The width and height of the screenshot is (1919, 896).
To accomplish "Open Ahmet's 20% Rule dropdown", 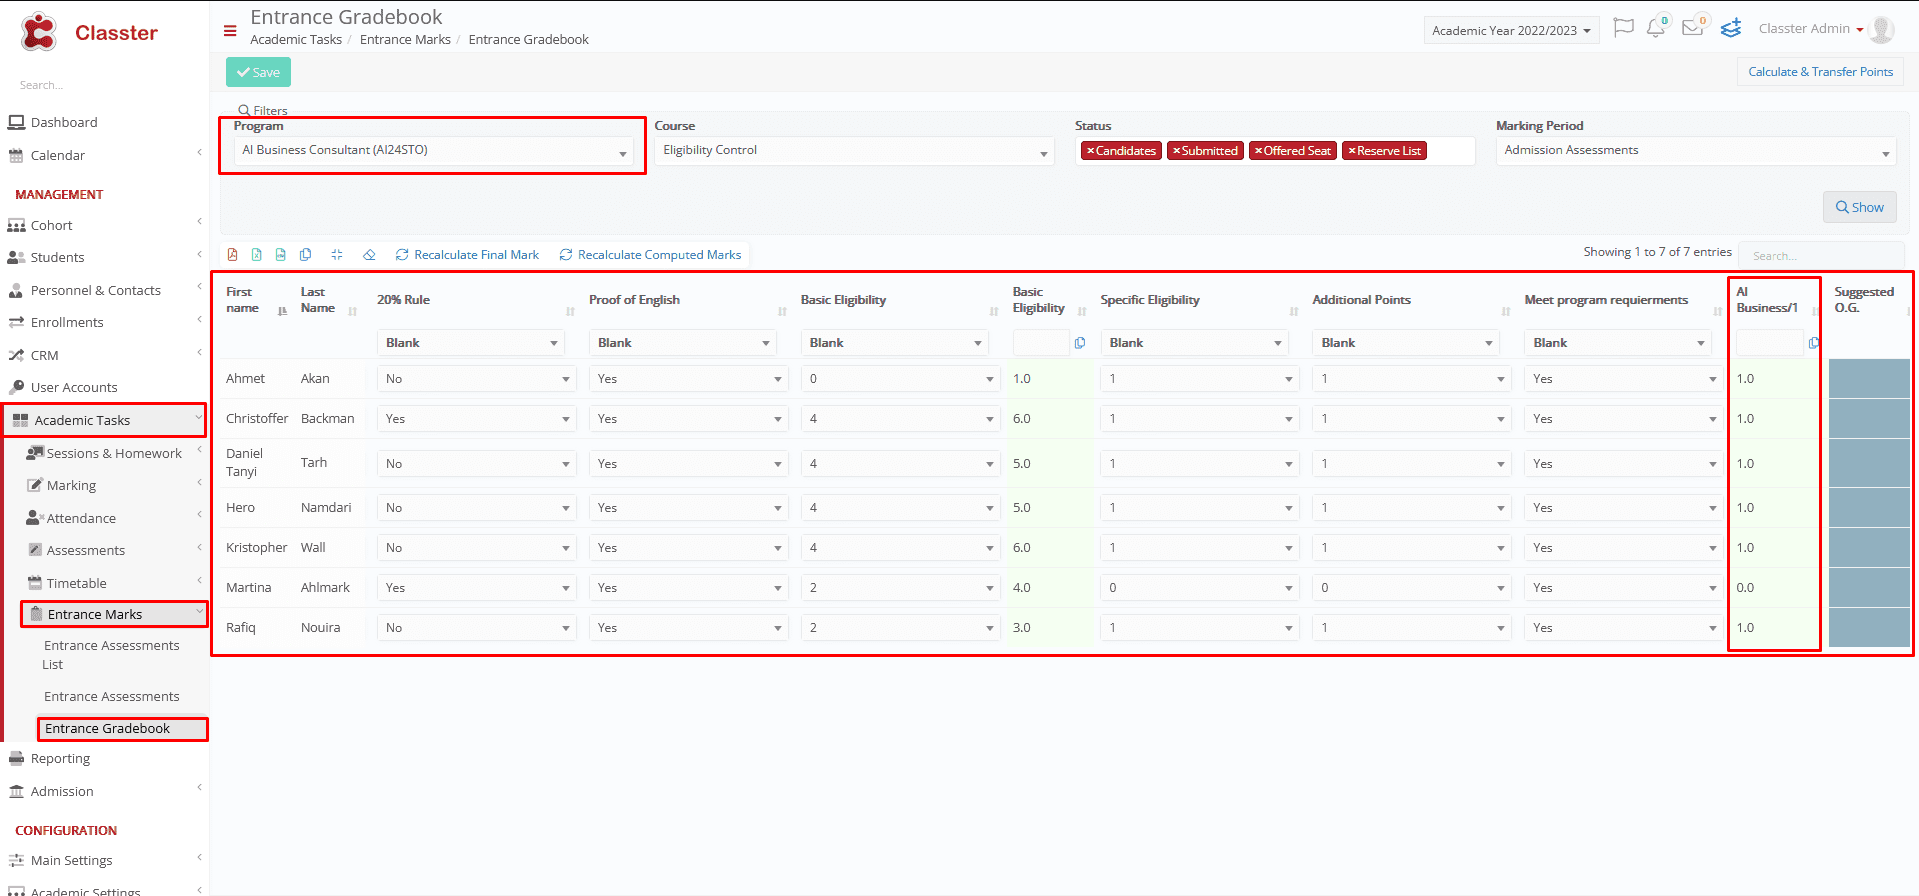I will point(476,379).
